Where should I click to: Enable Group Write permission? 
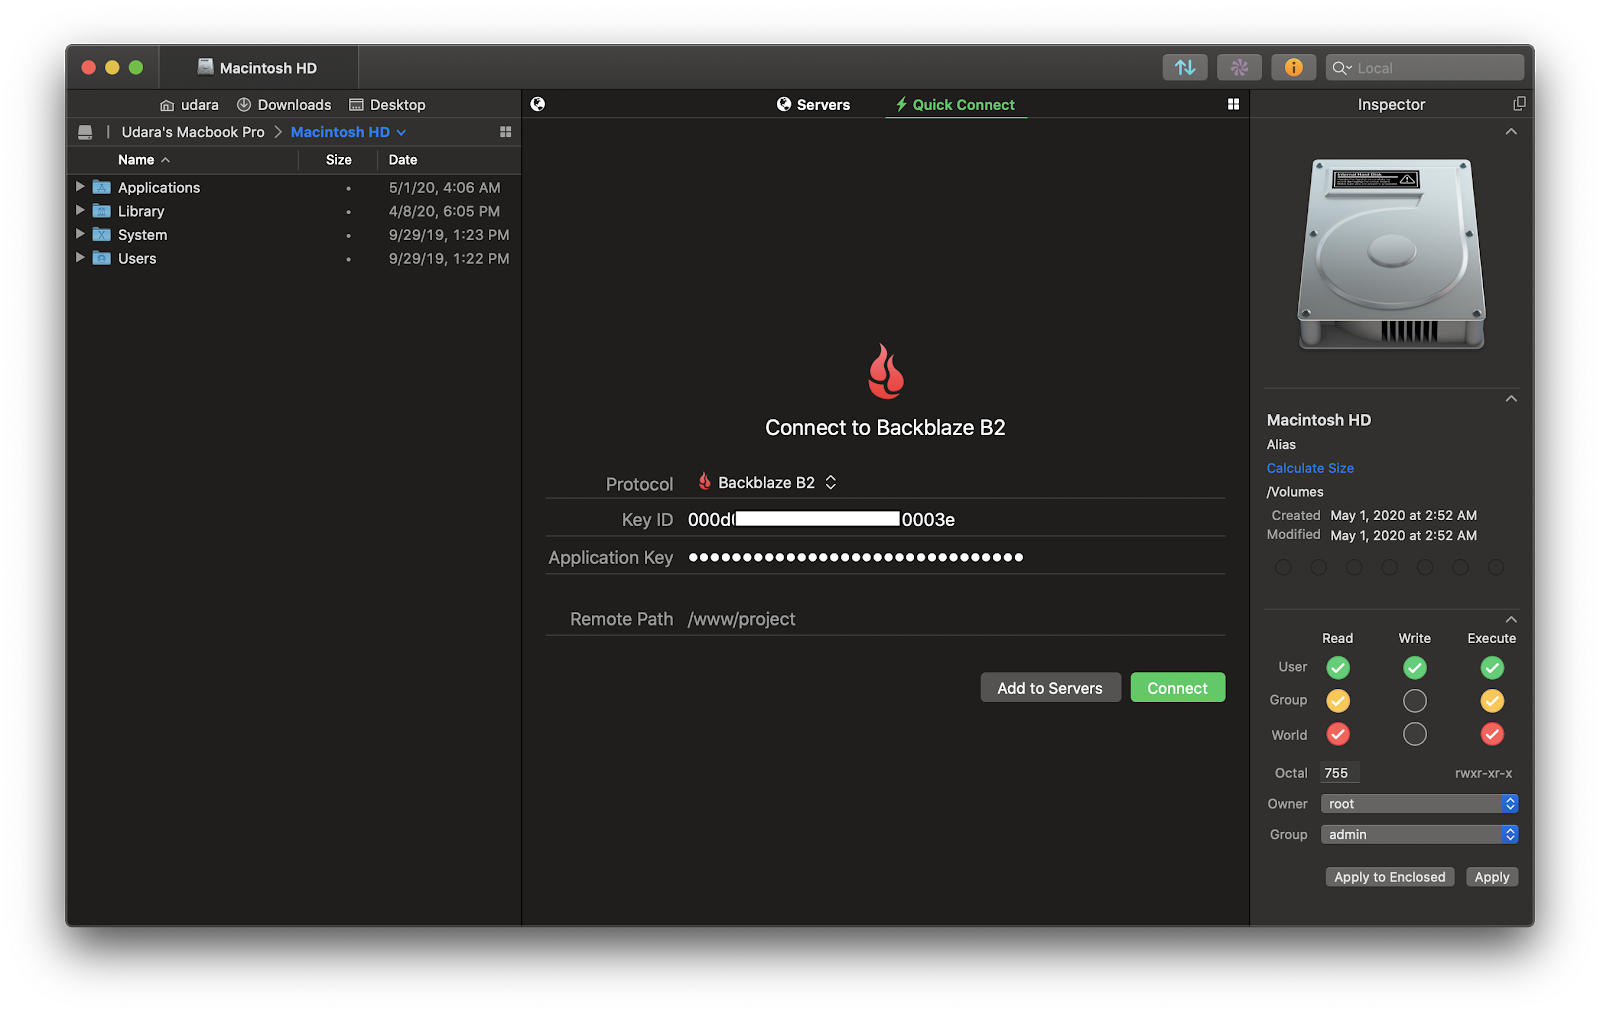point(1415,701)
